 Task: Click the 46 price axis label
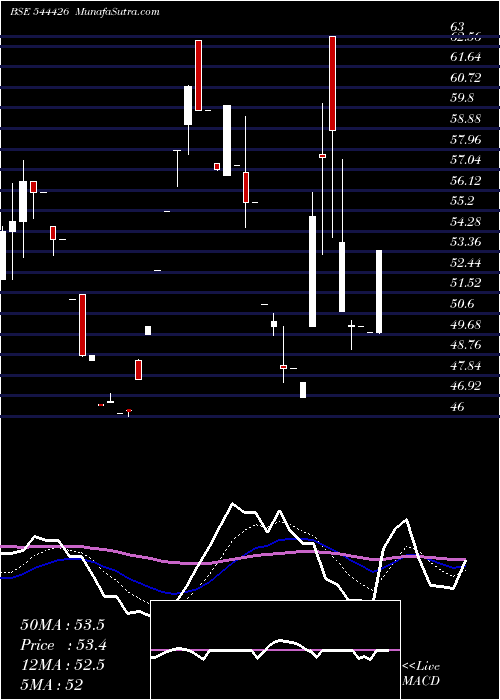pyautogui.click(x=458, y=407)
